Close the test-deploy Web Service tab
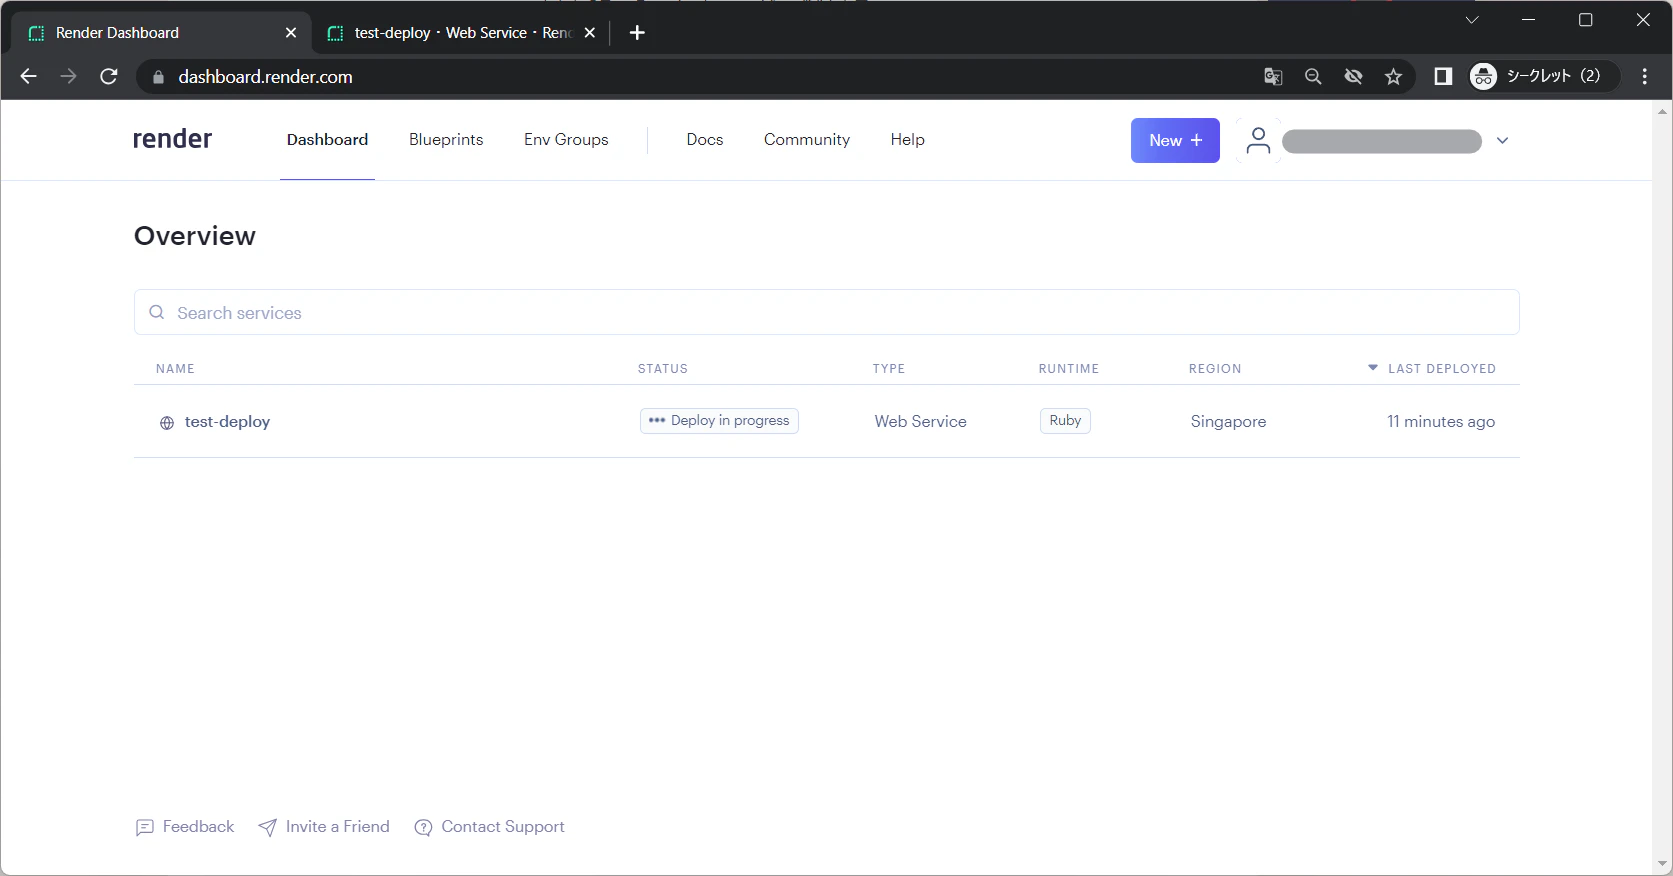Image resolution: width=1673 pixels, height=876 pixels. click(590, 33)
